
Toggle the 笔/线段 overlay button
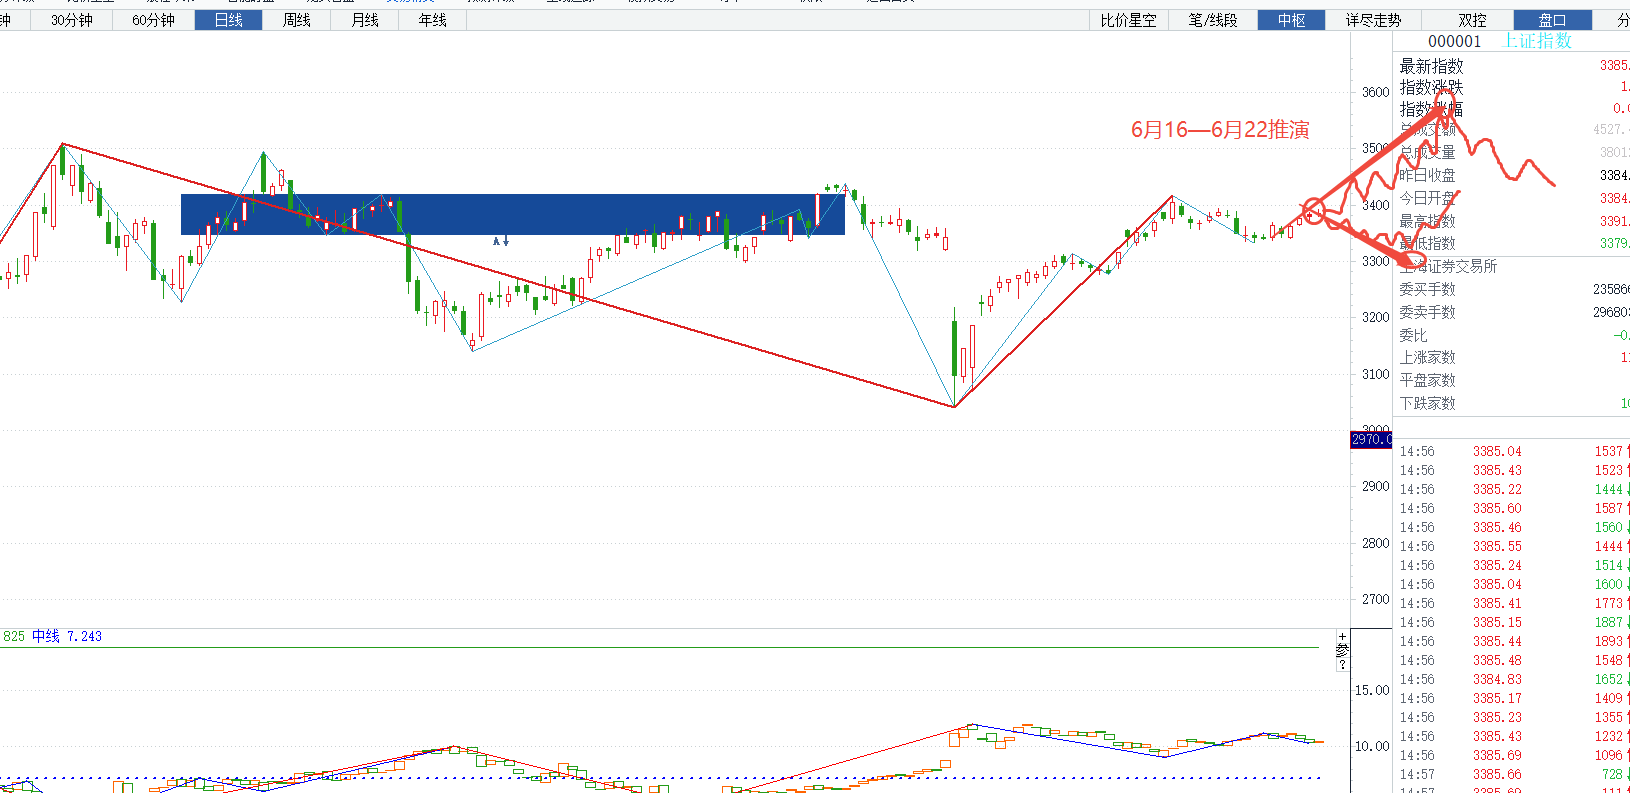point(1212,20)
